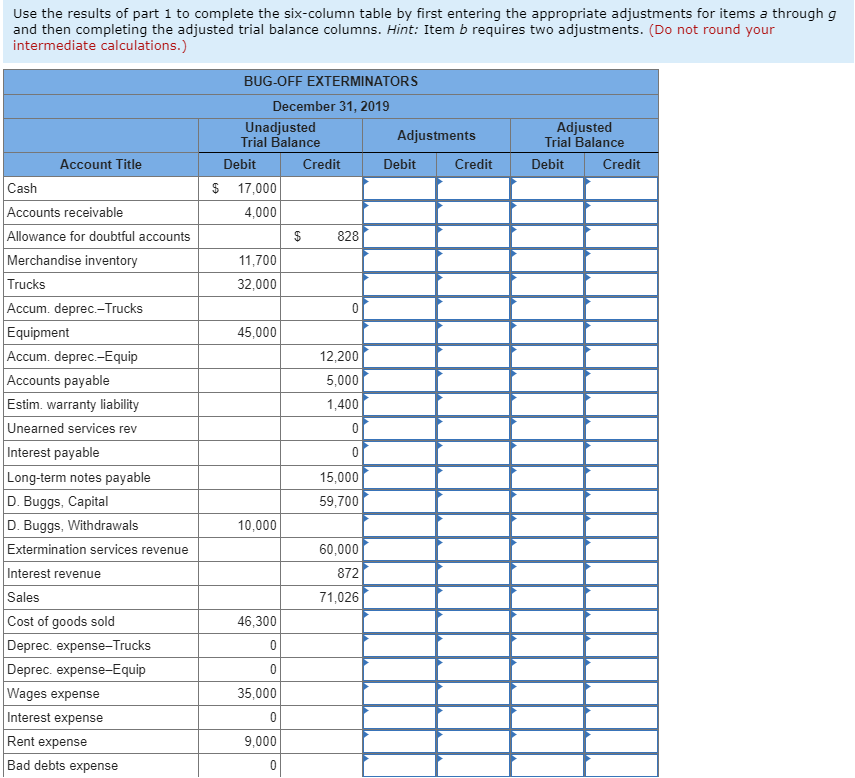This screenshot has width=855, height=778.
Task: Select the Adjustments Credit cell for Estim. warranty liability
Action: pyautogui.click(x=473, y=404)
